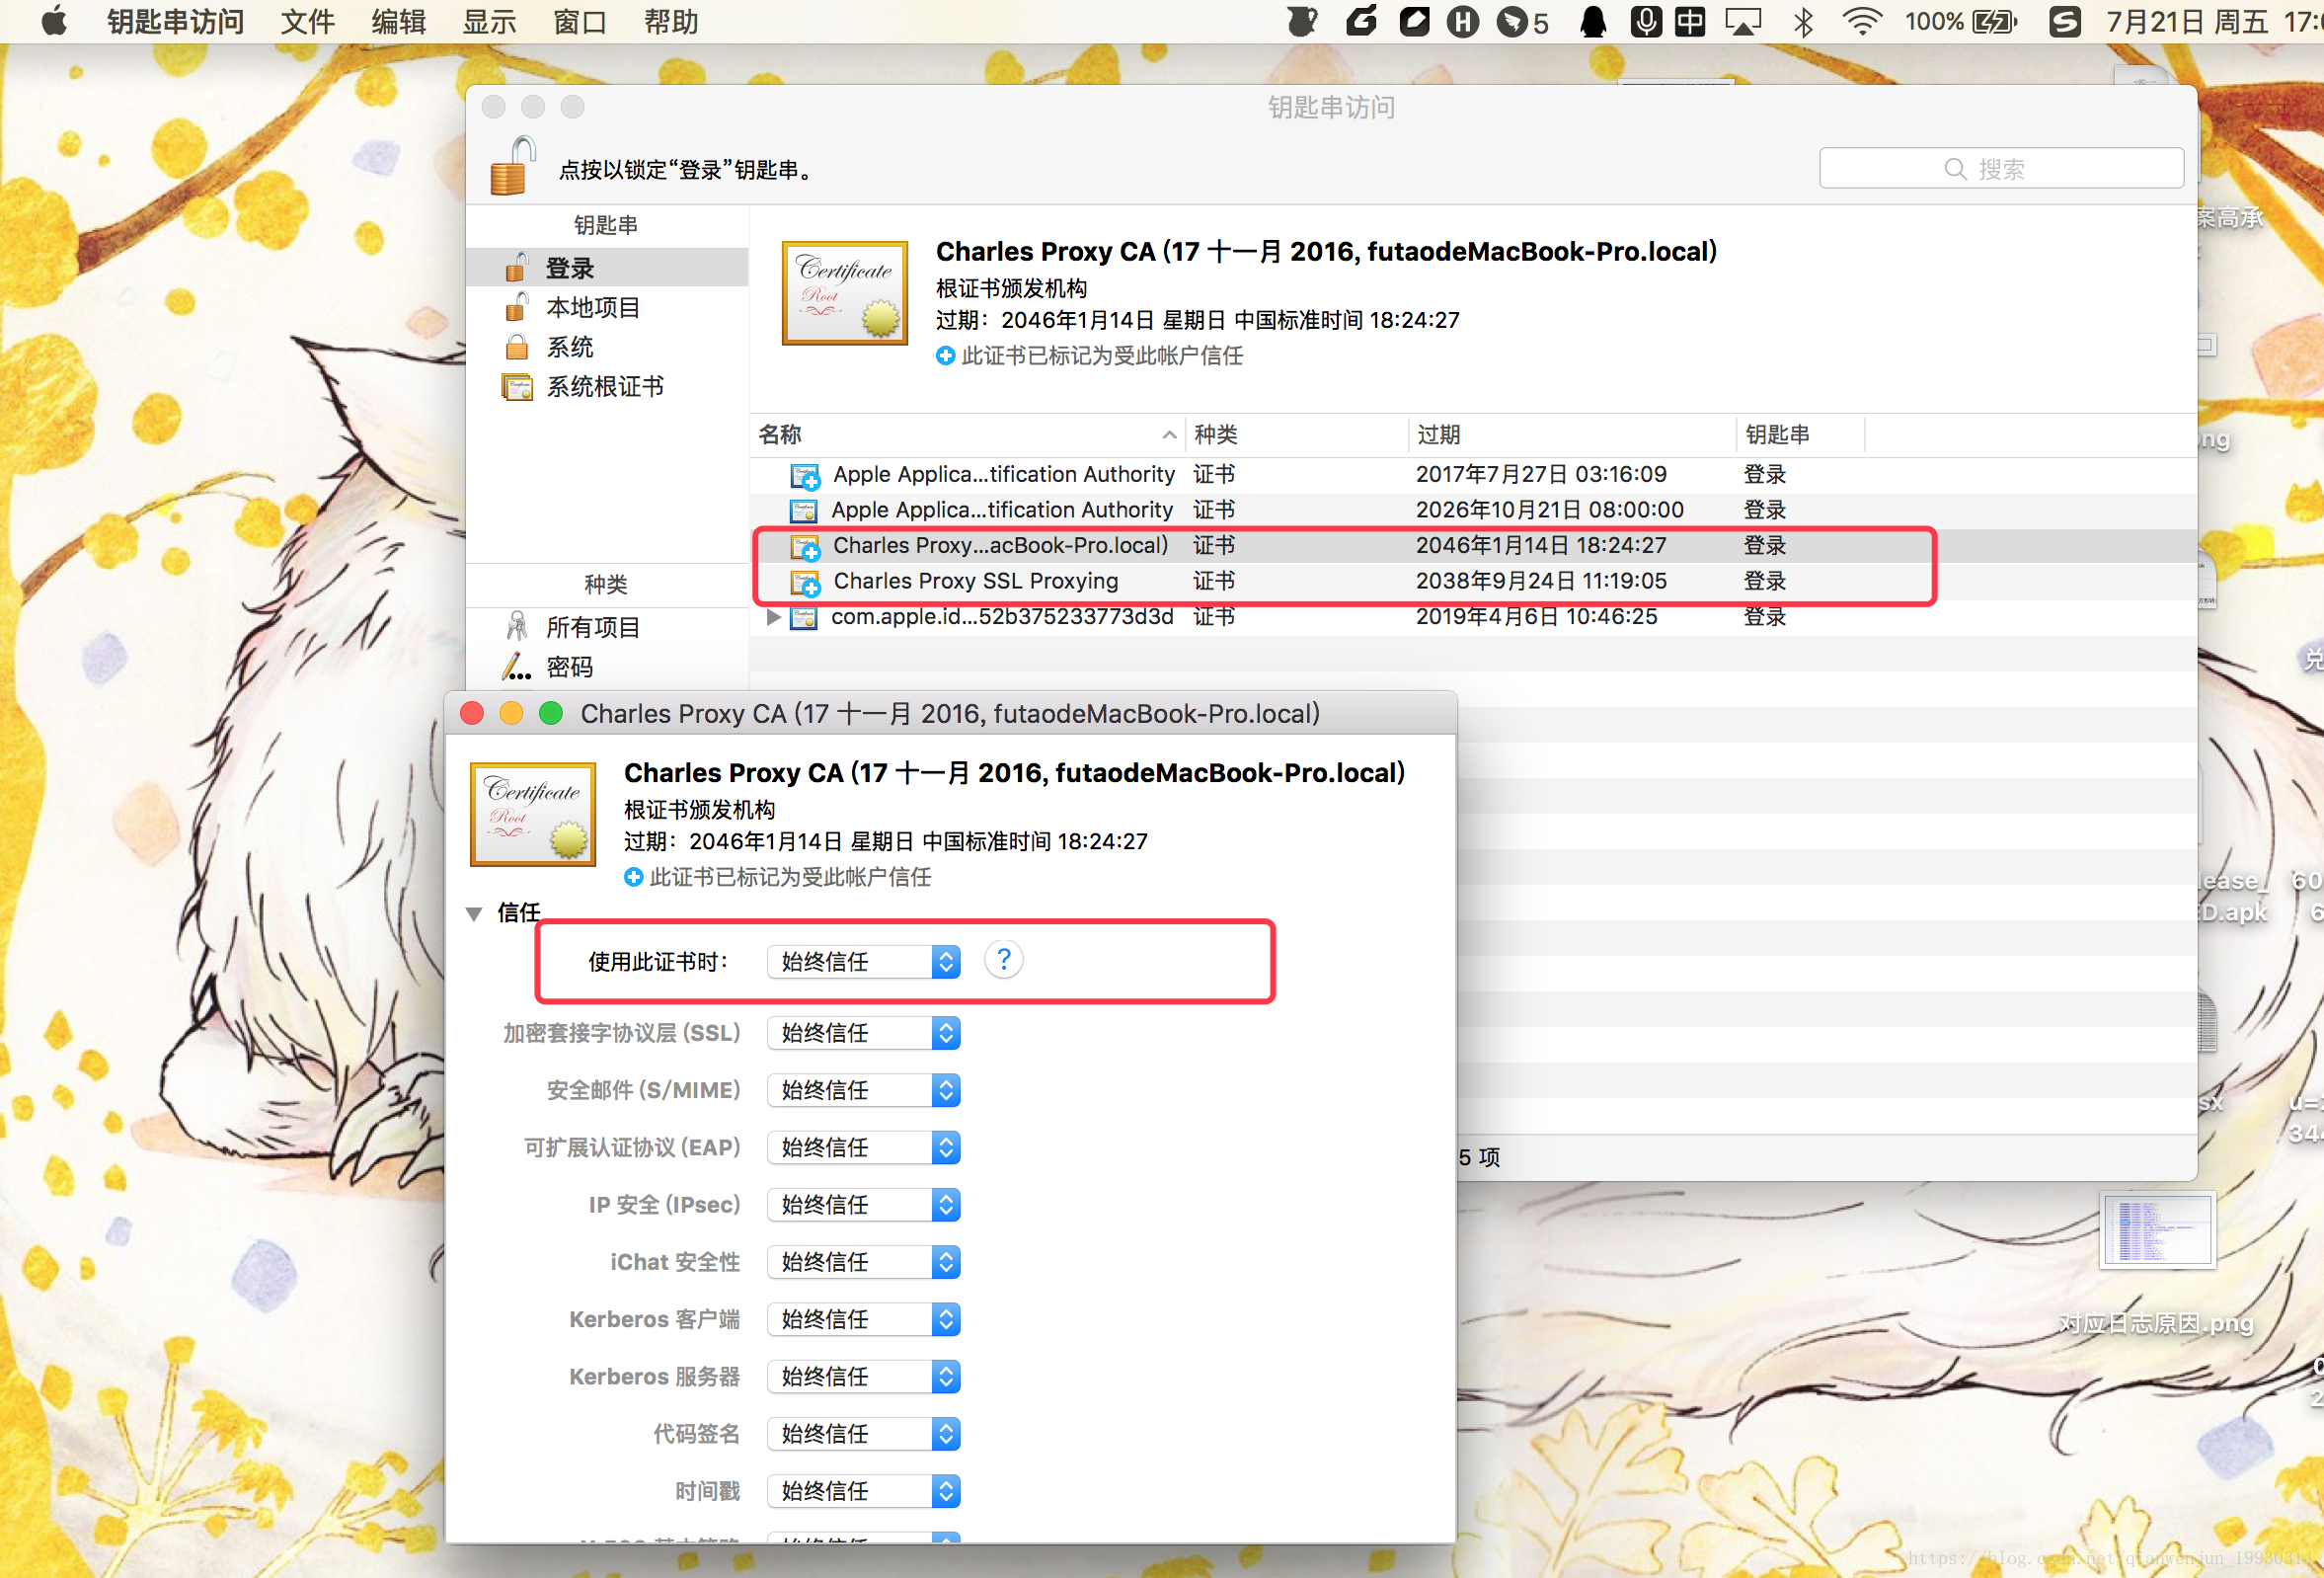Click the 中 input method icon

(1690, 21)
